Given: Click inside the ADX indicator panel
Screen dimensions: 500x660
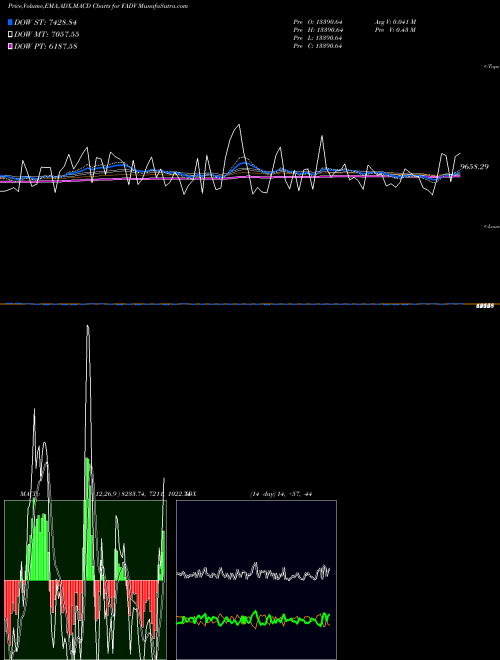Looking at the screenshot, I should 256,580.
